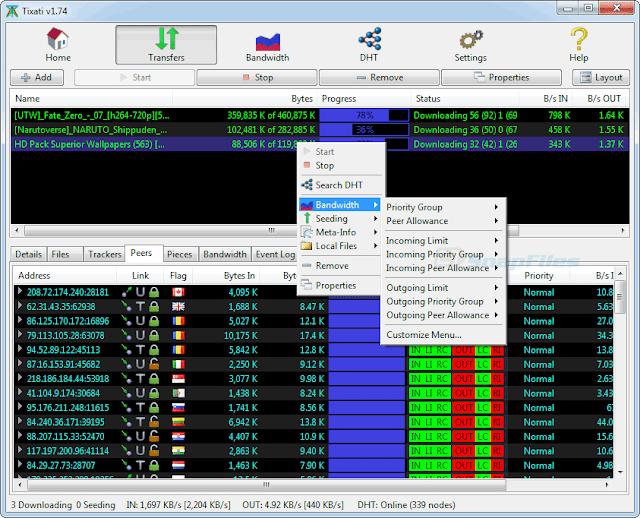Viewport: 640px width, 518px height.
Task: Open the Outgoing Limit submenu
Action: [x=443, y=288]
